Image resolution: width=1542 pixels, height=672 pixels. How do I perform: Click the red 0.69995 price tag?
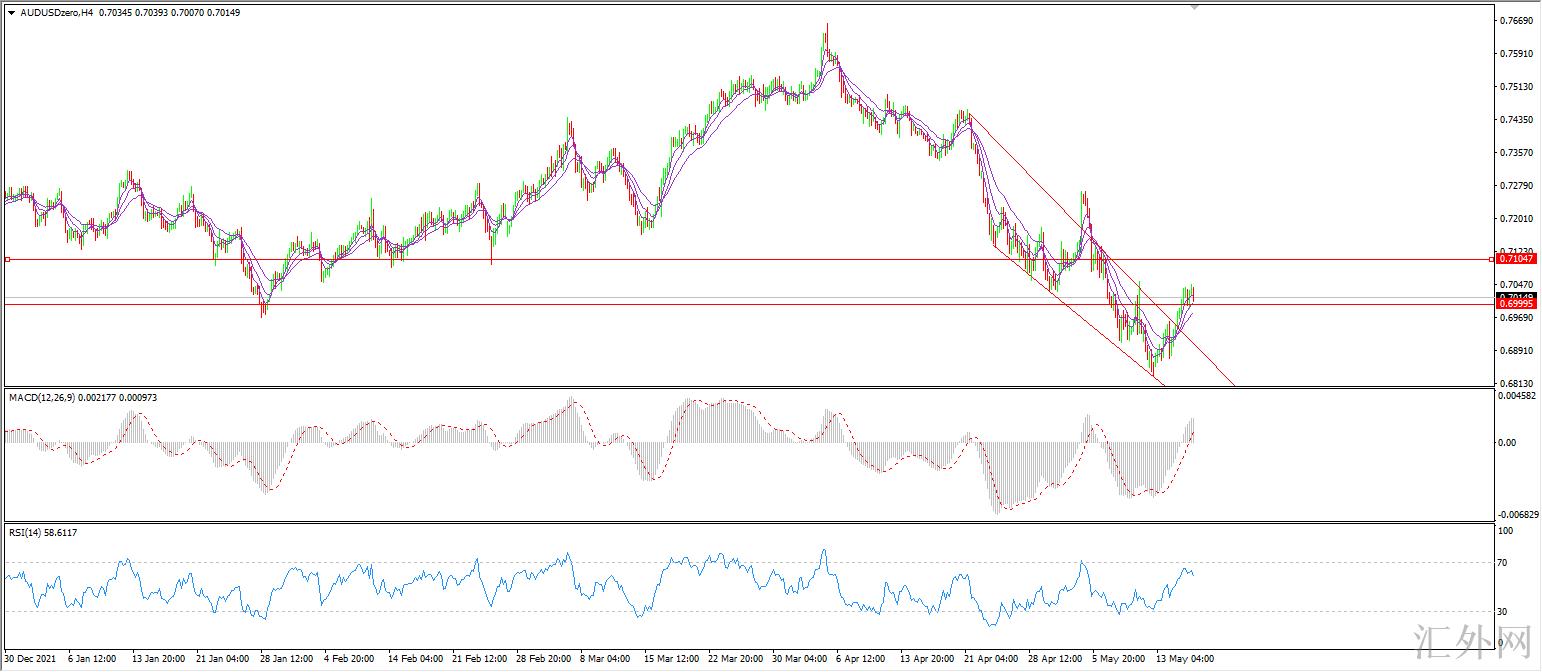(1518, 304)
